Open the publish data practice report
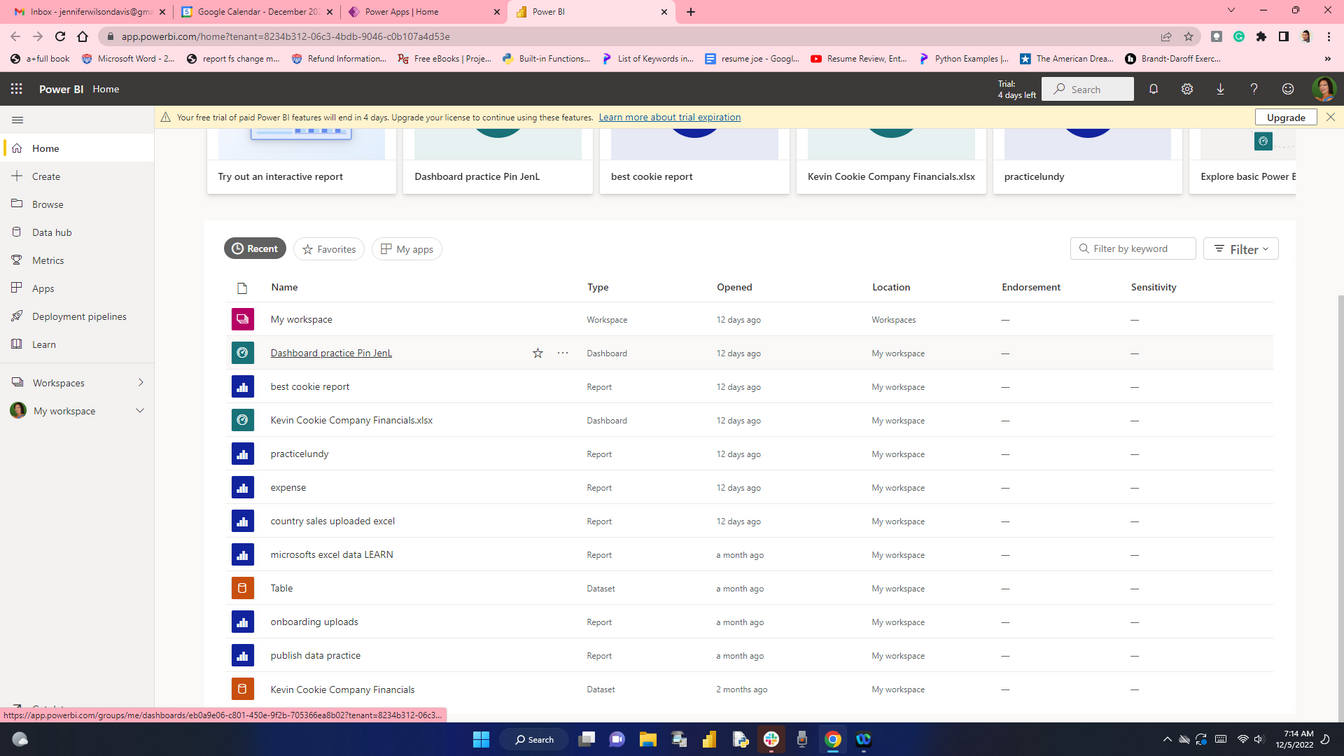The width and height of the screenshot is (1344, 756). click(x=315, y=656)
